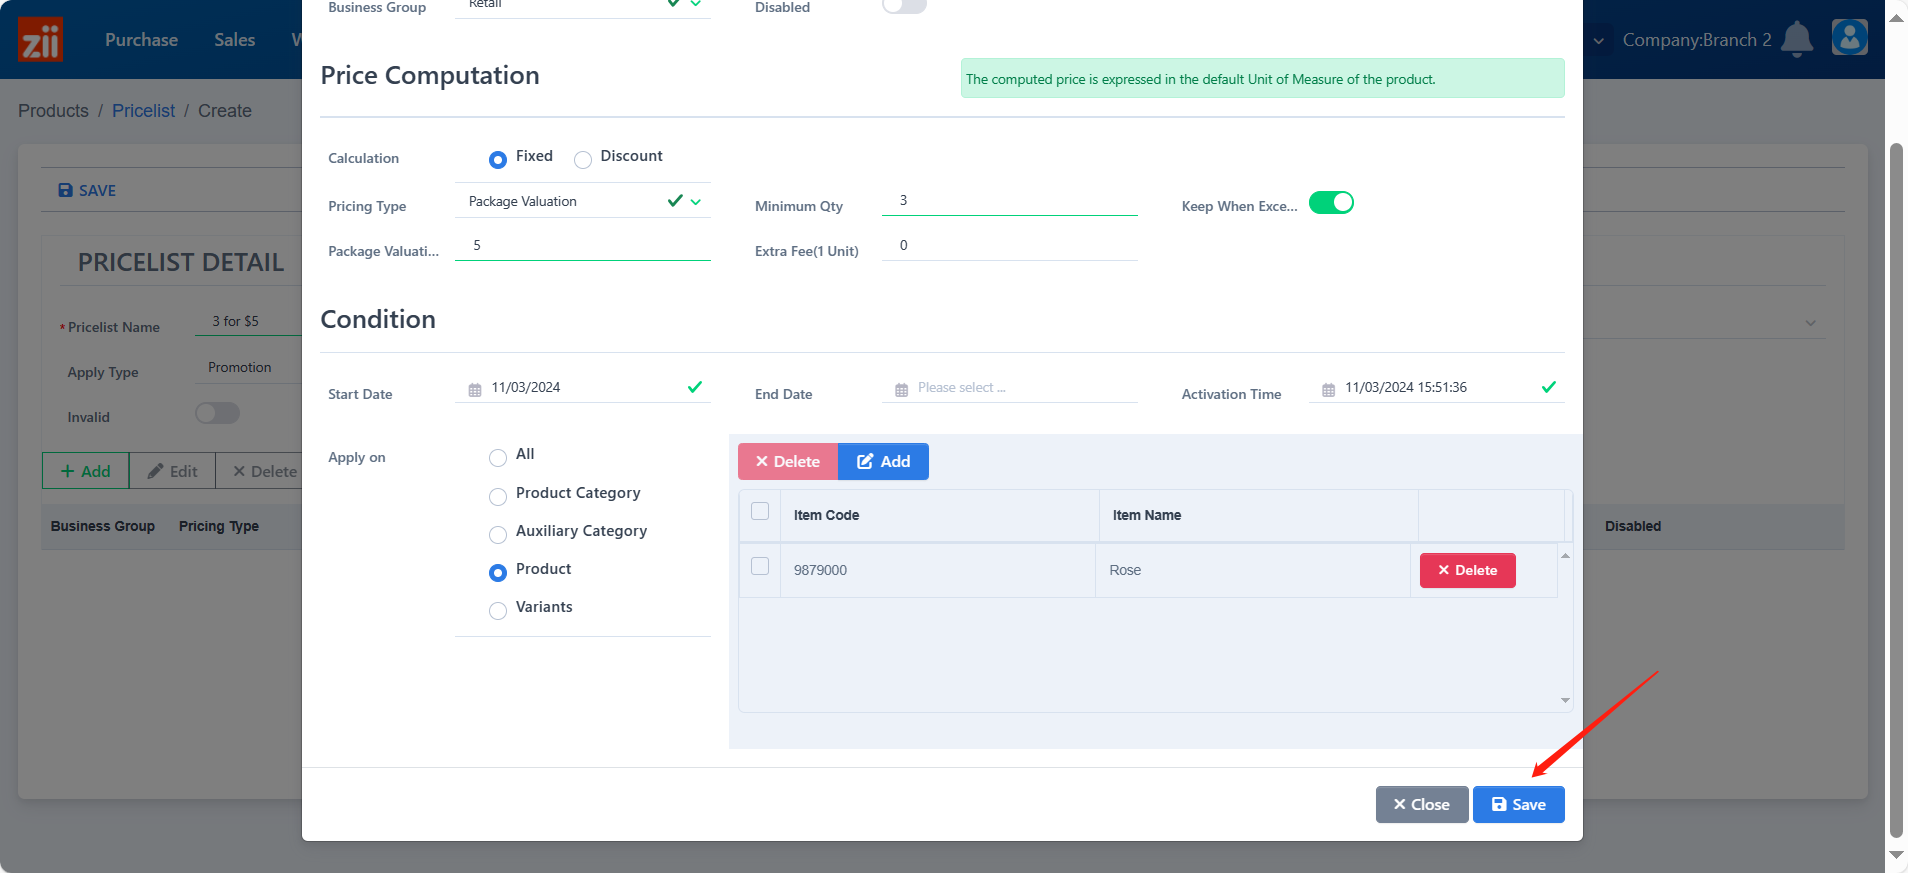This screenshot has width=1908, height=873.
Task: Click the Start Date calendar icon
Action: point(475,389)
